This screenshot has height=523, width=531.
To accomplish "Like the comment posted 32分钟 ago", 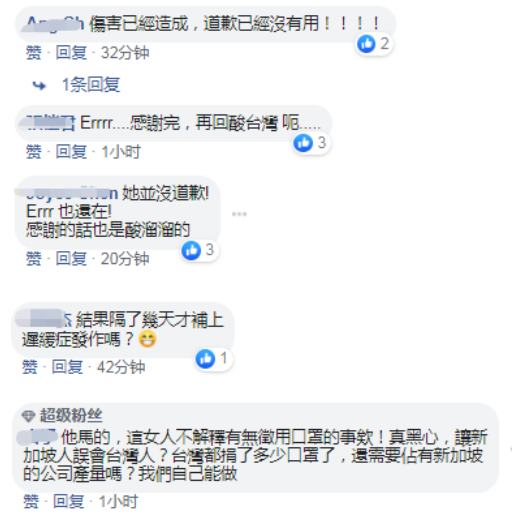I will click(34, 53).
